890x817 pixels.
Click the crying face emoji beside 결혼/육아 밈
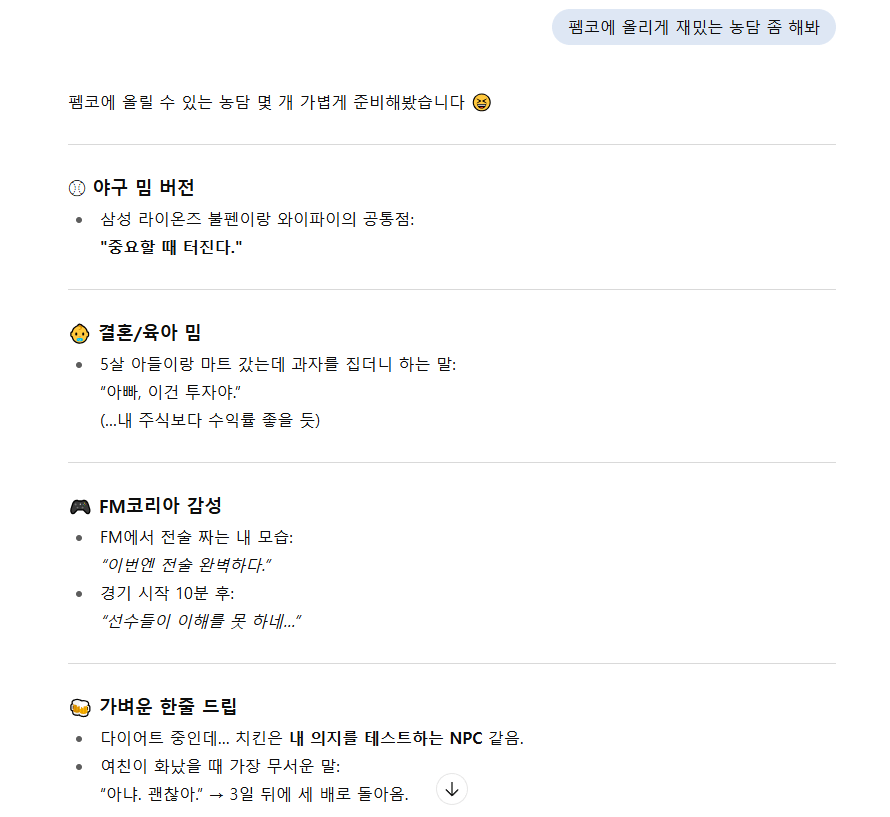click(x=79, y=333)
